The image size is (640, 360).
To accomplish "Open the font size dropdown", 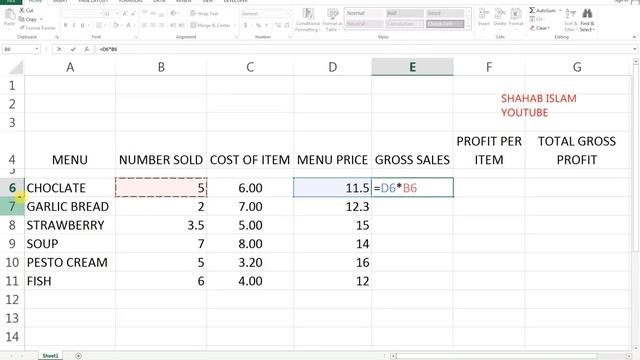I will pos(118,13).
